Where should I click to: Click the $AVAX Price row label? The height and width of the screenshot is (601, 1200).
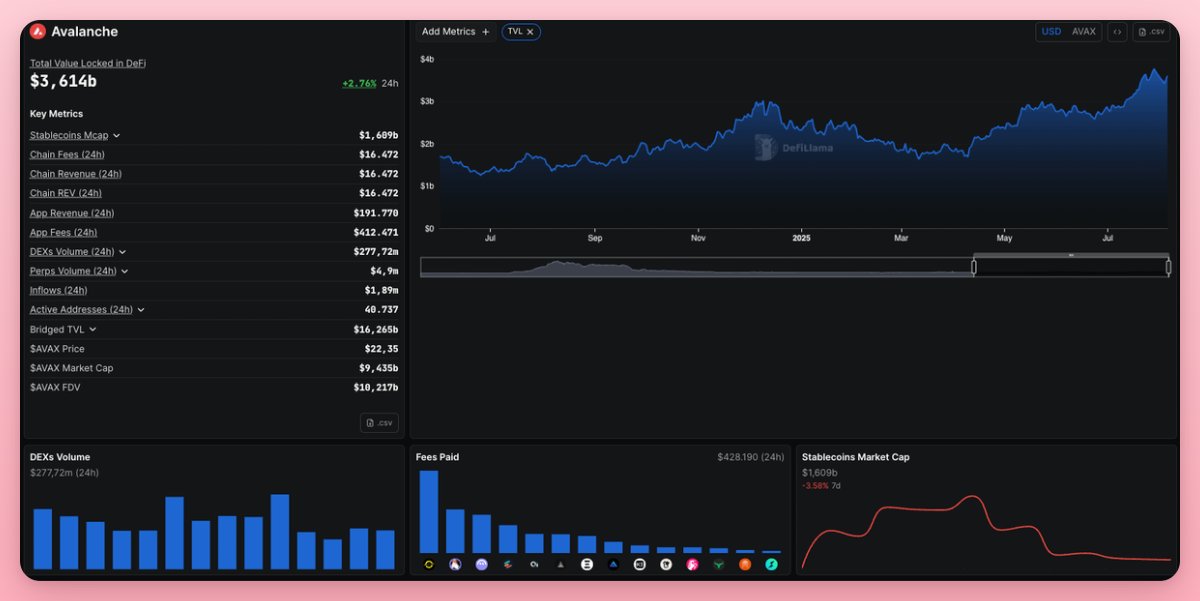pos(57,349)
